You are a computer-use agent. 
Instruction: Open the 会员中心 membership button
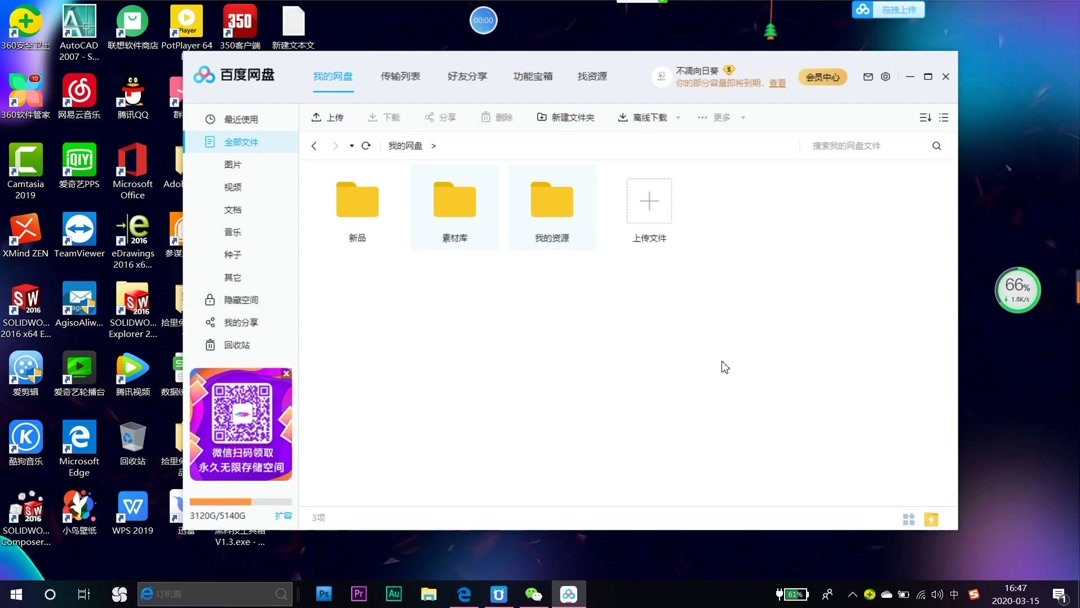pyautogui.click(x=822, y=76)
